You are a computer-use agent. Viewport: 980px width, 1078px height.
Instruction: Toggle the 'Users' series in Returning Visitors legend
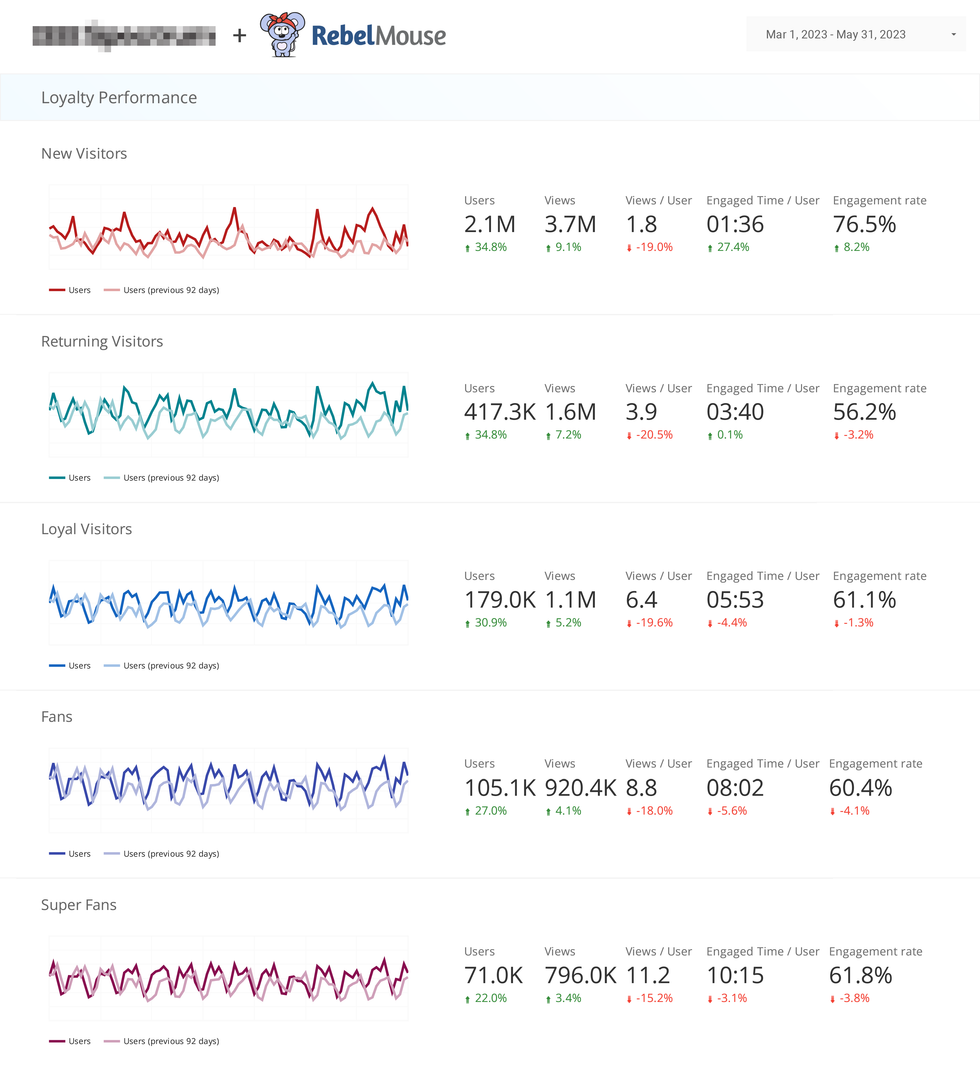point(70,477)
